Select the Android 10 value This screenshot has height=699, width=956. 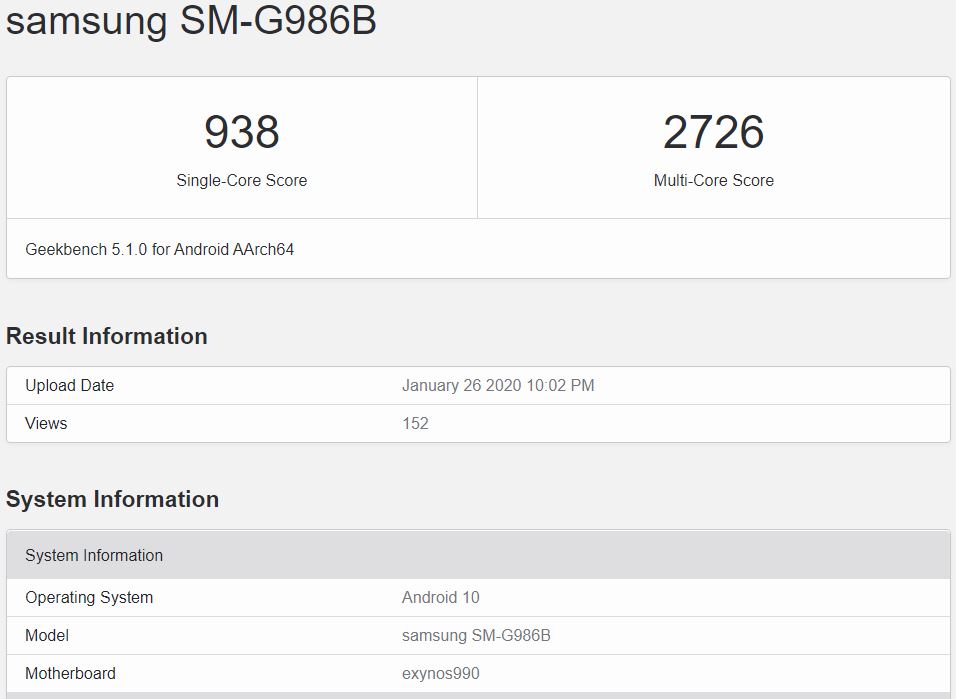click(440, 598)
